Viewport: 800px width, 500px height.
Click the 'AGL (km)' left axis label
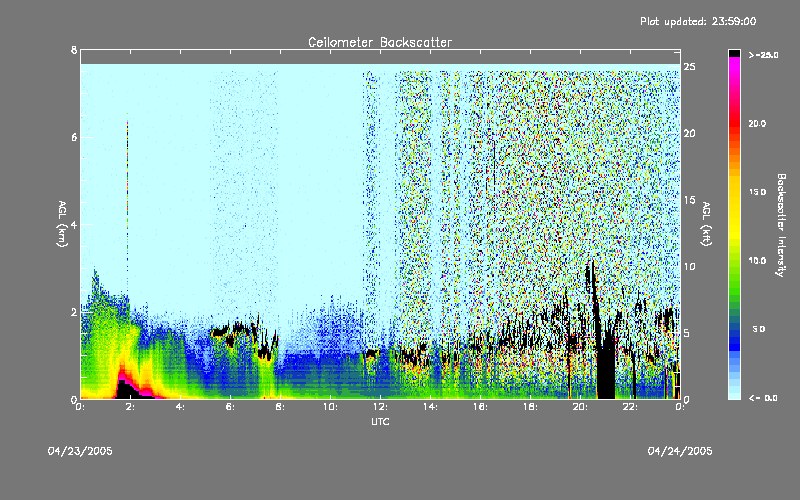coord(62,224)
